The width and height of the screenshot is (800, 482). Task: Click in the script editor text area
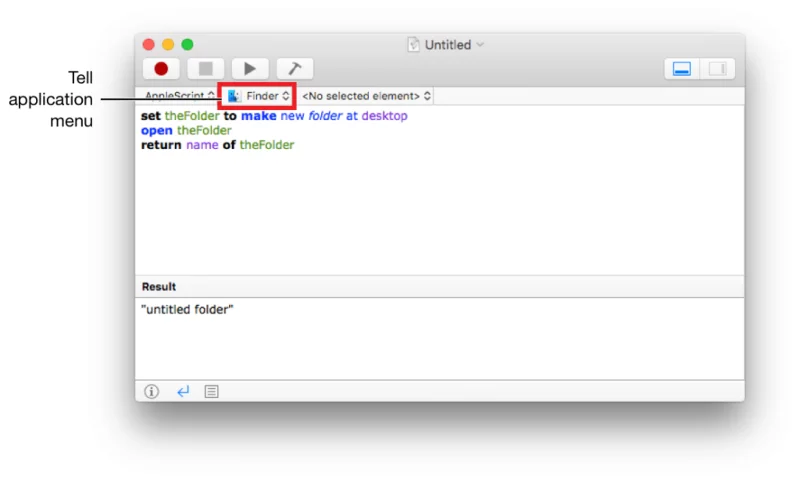439,190
